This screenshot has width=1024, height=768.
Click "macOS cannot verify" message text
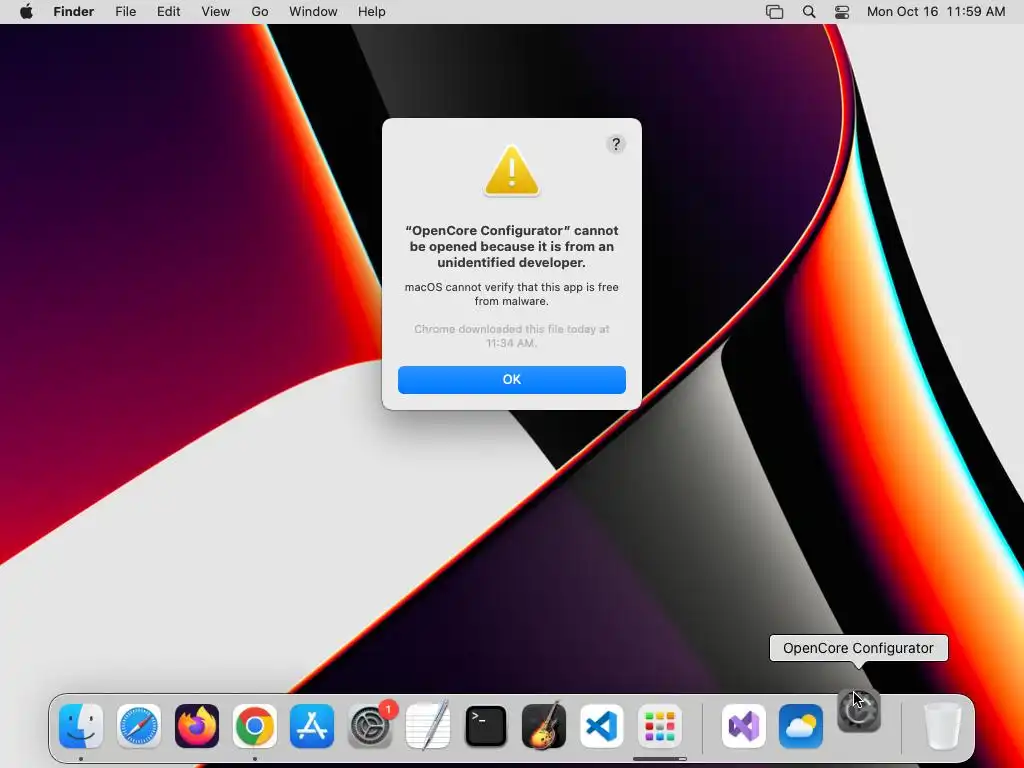[x=512, y=294]
